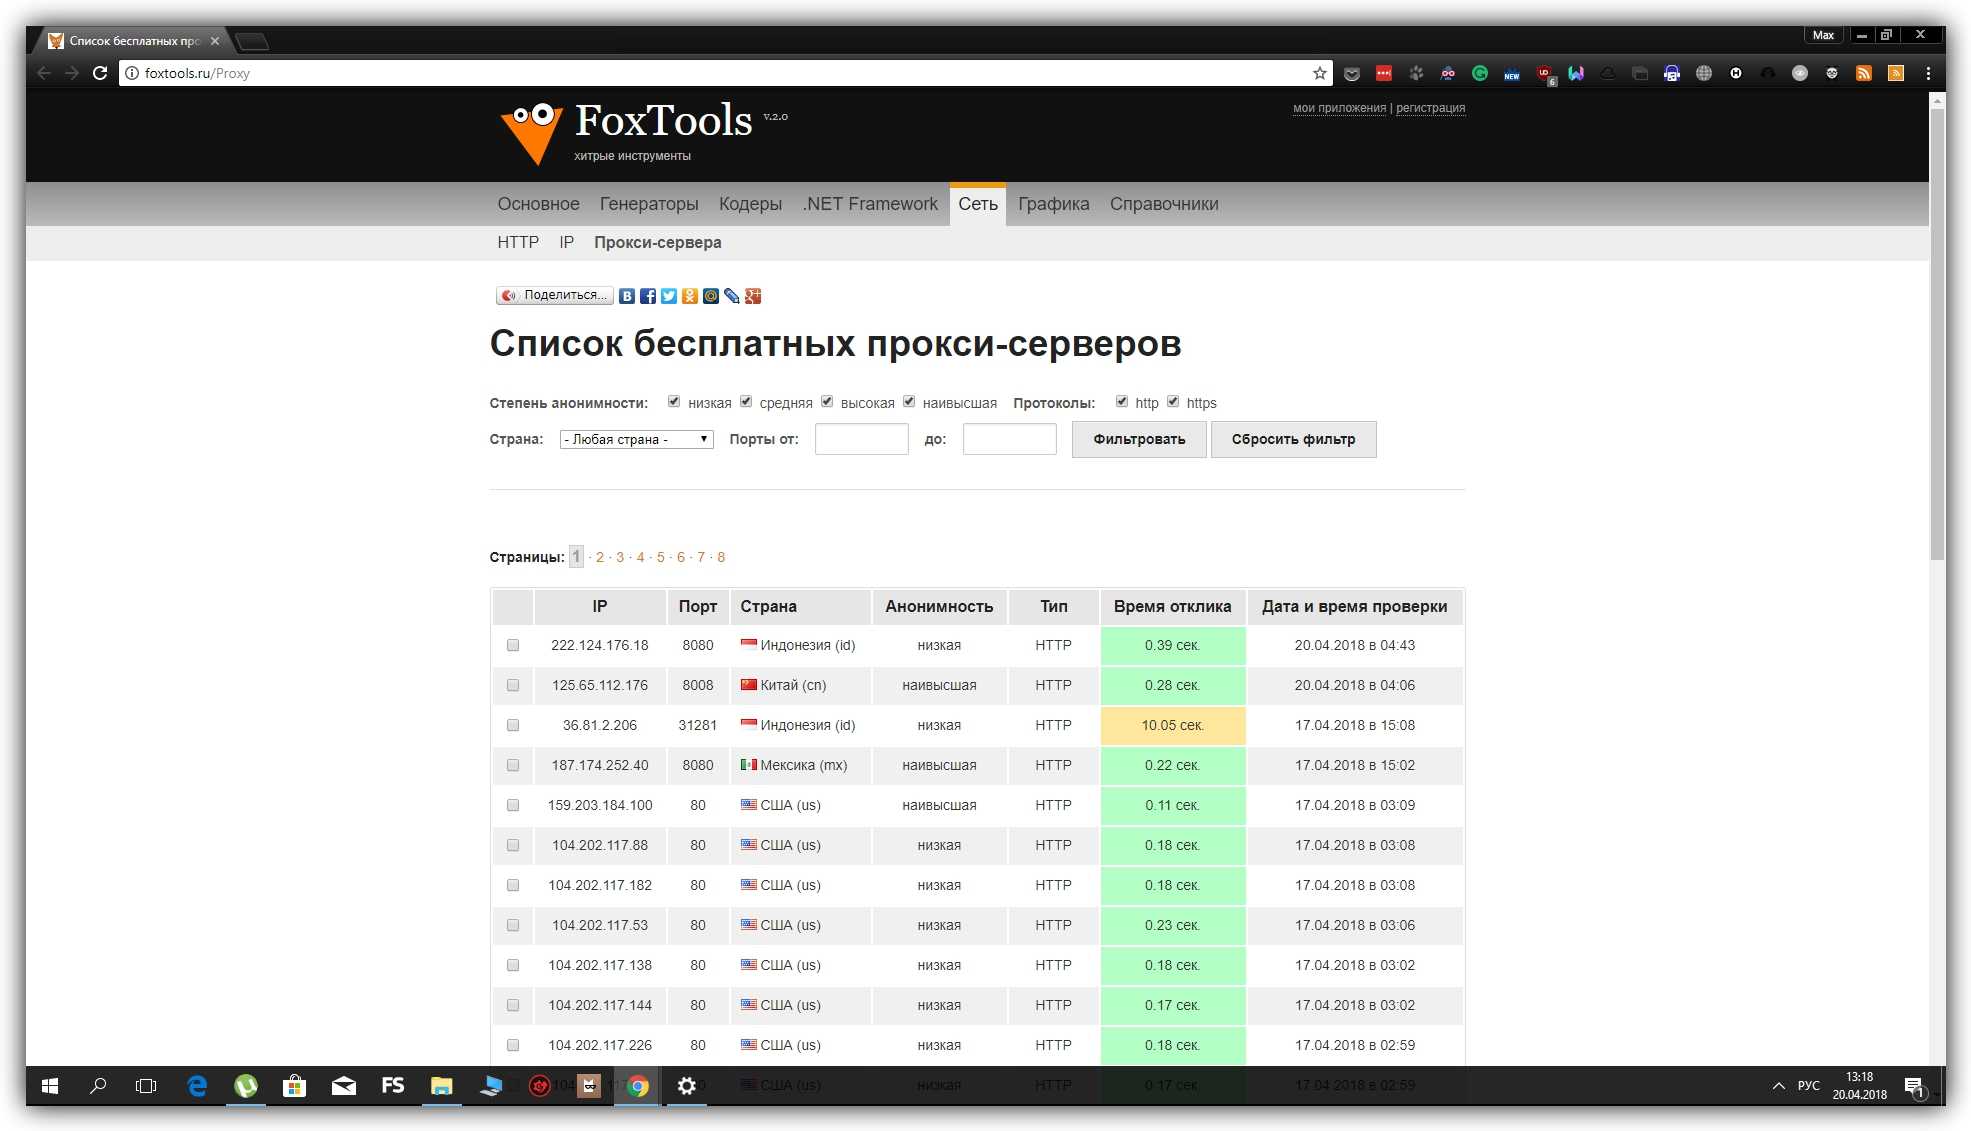Viewport: 1971px width, 1131px height.
Task: Click the Порты от input field
Action: pos(861,440)
